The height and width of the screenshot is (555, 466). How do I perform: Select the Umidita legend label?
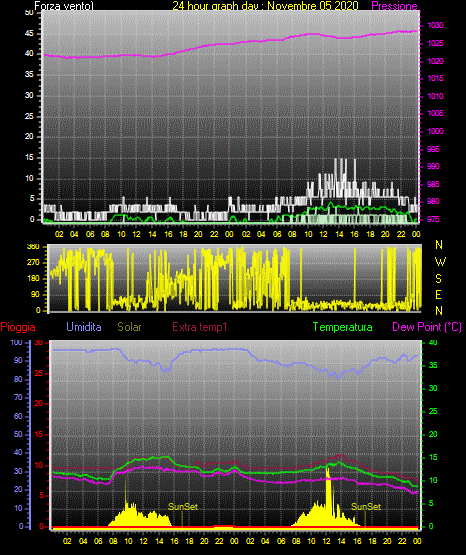[84, 327]
